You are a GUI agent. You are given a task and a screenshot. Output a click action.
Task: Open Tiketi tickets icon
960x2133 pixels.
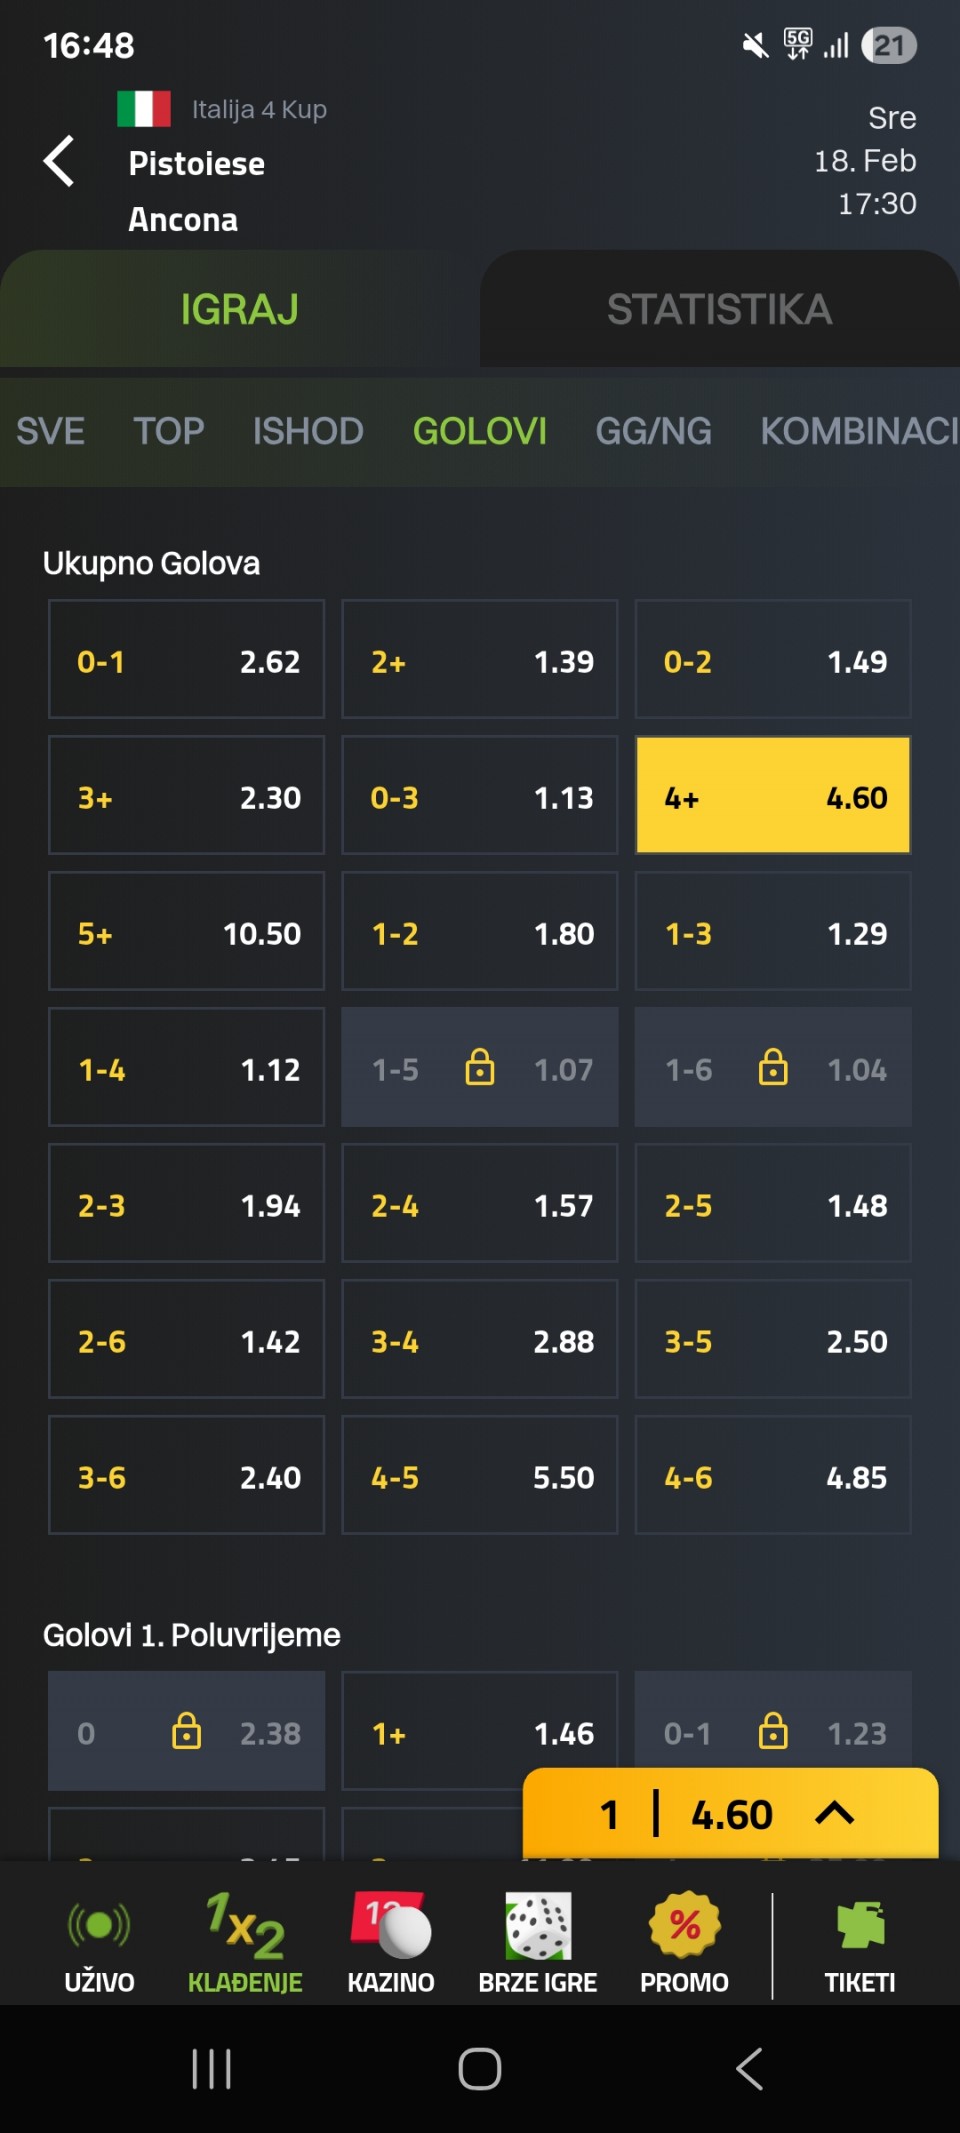pos(860,1943)
